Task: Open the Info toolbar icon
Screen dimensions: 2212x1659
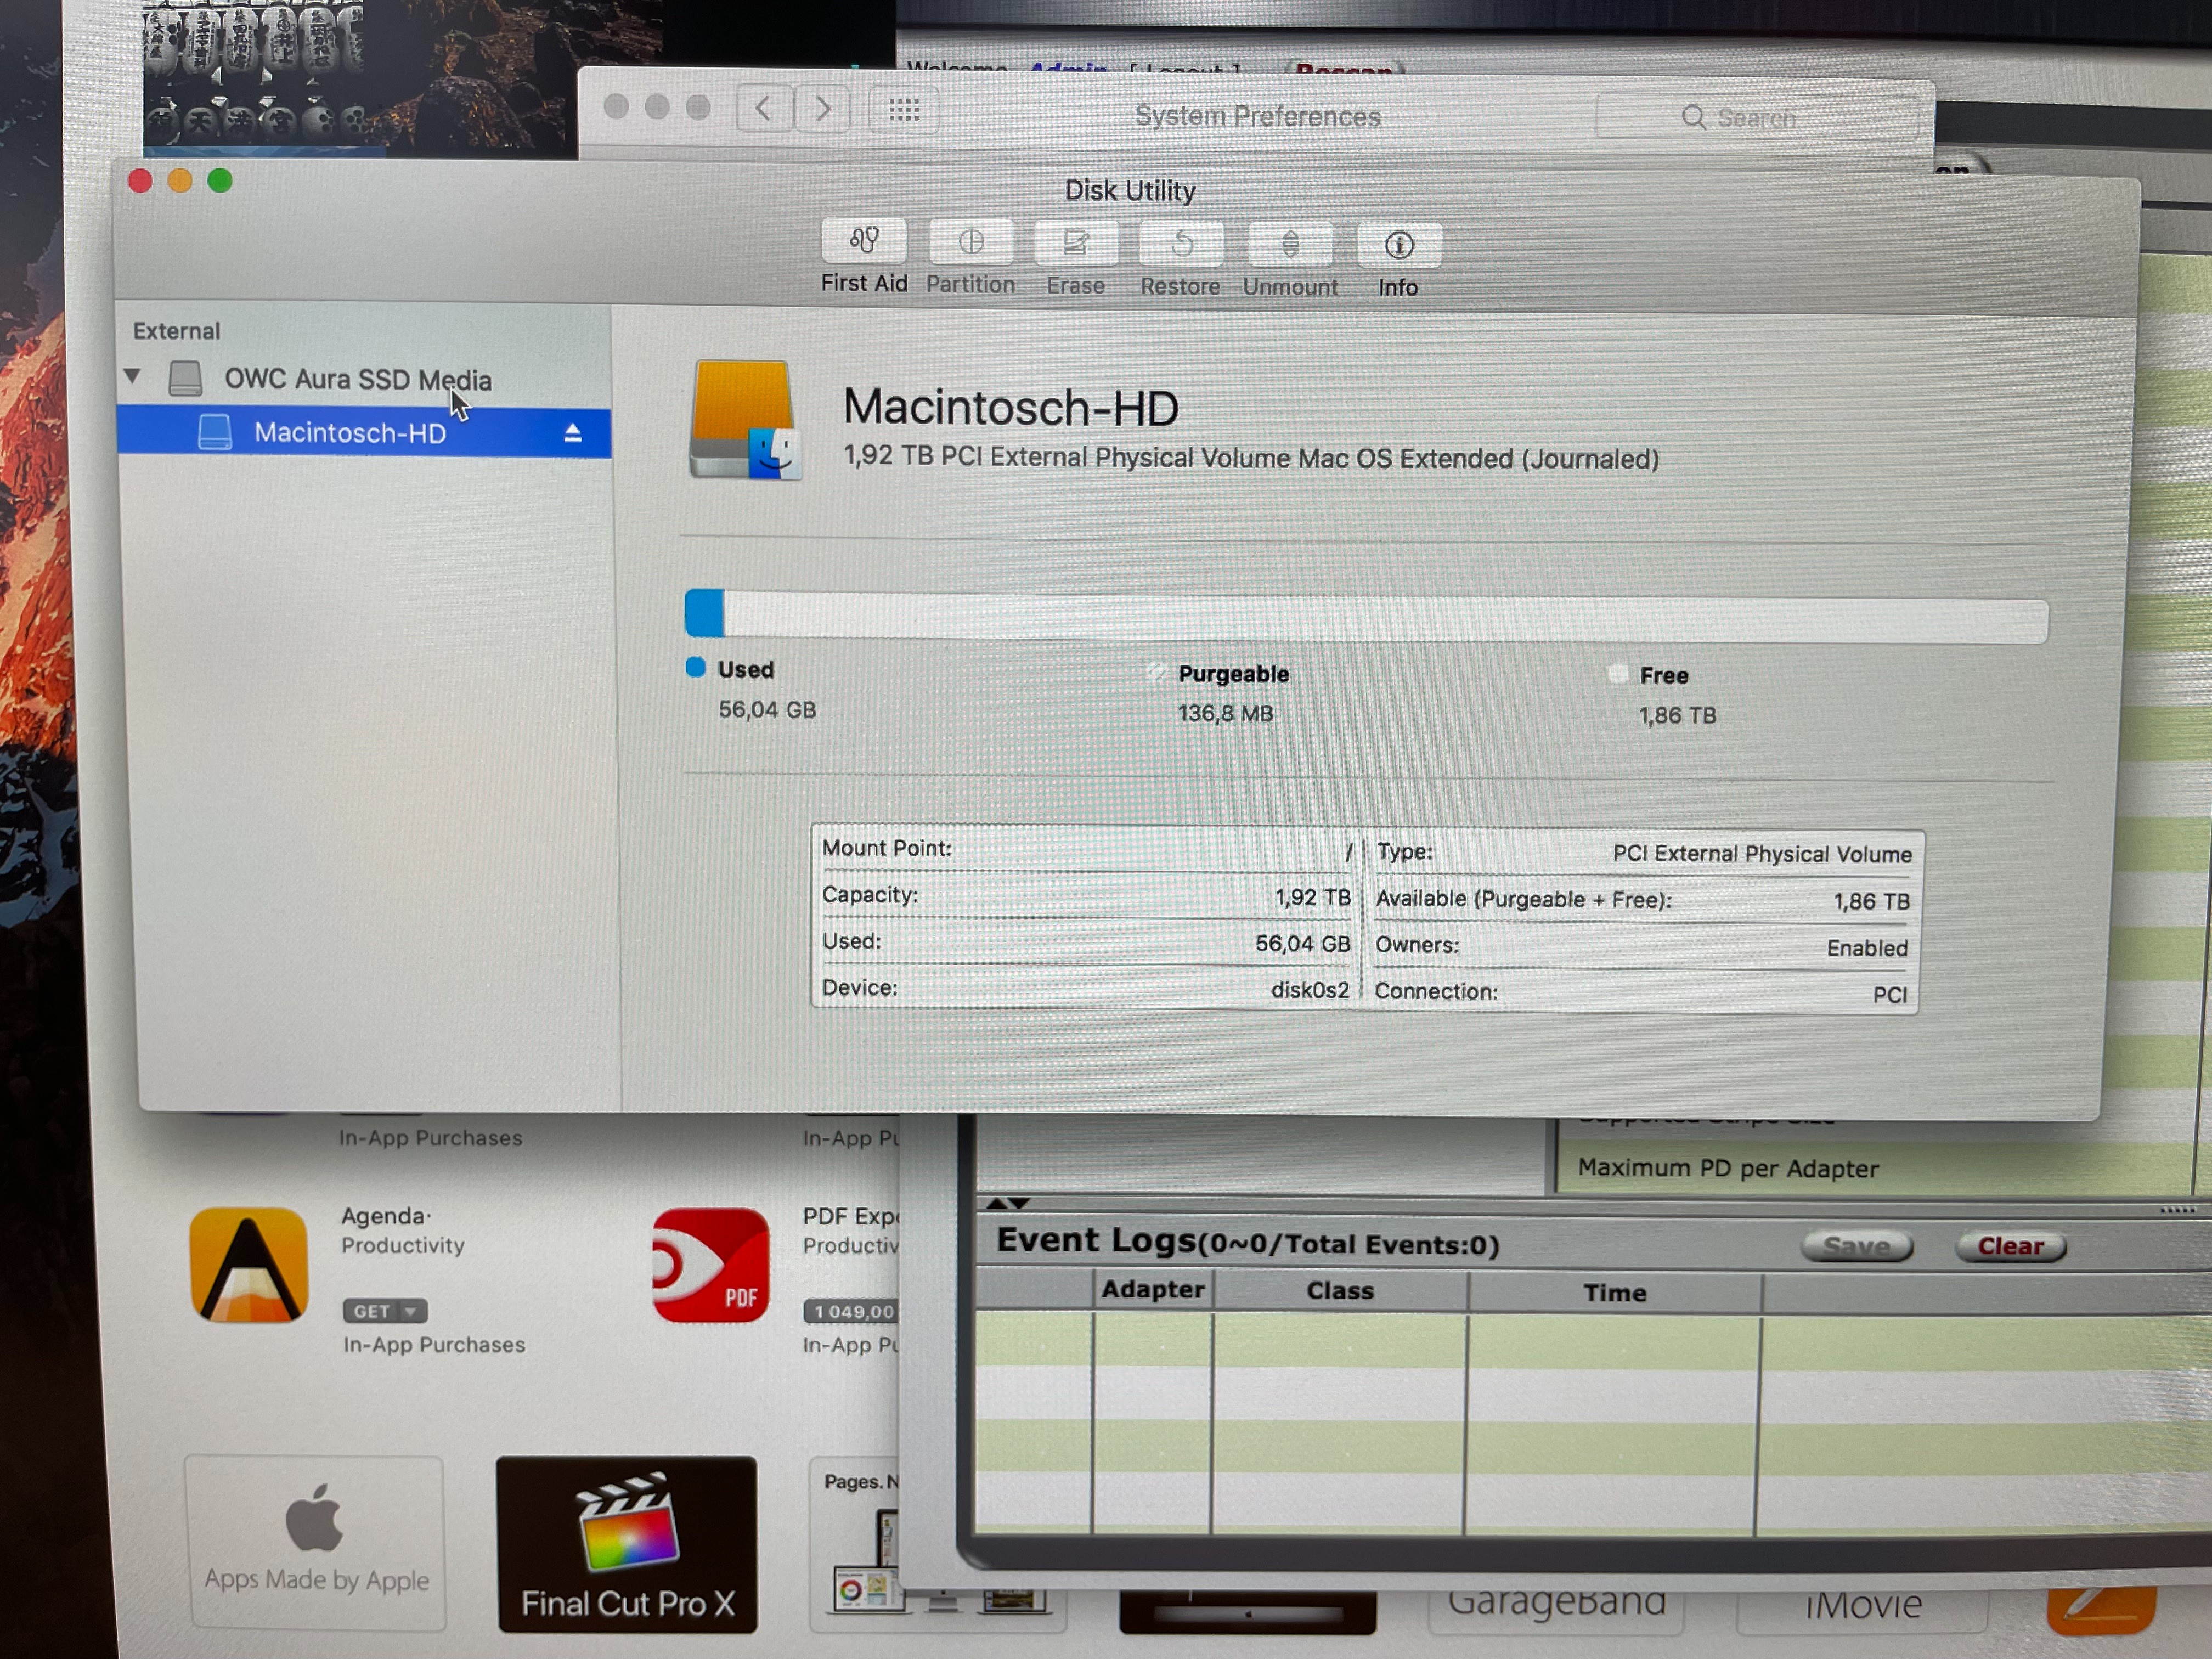Action: (x=1398, y=246)
